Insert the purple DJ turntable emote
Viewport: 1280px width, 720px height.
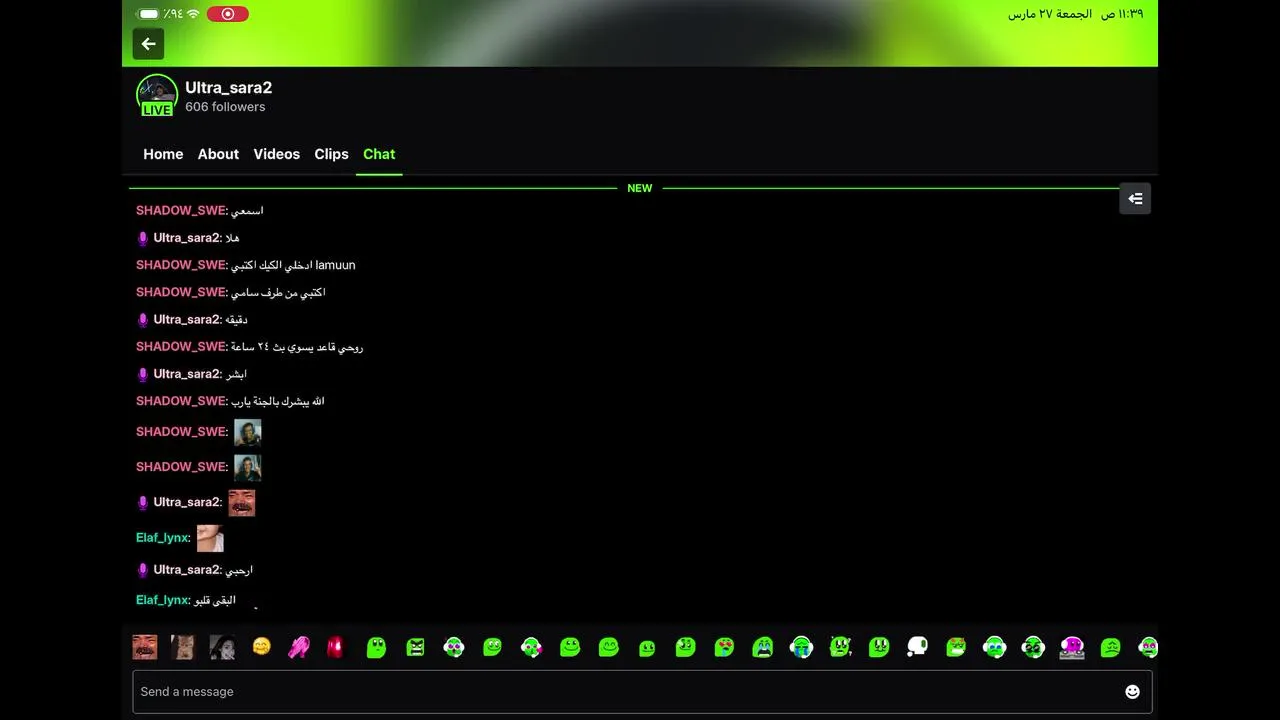pos(1072,647)
